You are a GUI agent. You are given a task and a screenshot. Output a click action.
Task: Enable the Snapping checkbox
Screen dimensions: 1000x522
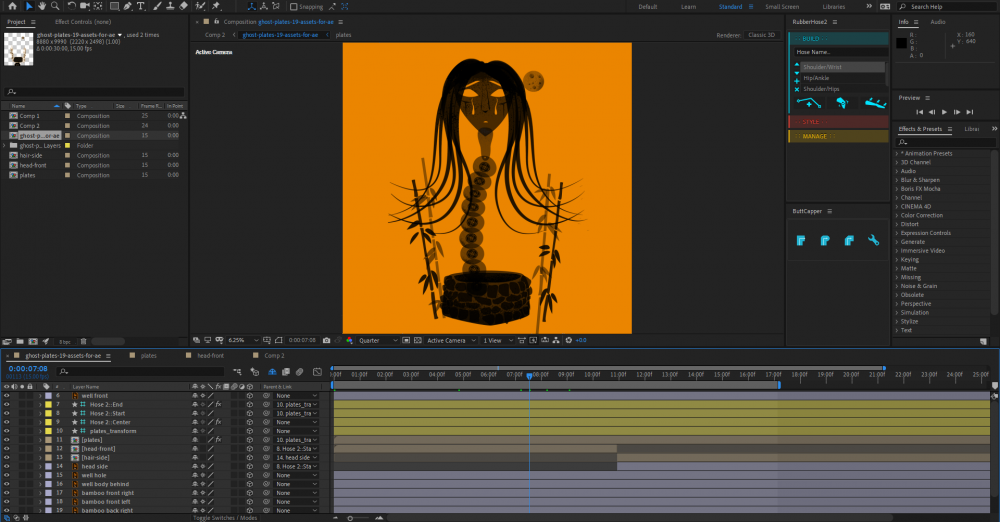tap(295, 7)
